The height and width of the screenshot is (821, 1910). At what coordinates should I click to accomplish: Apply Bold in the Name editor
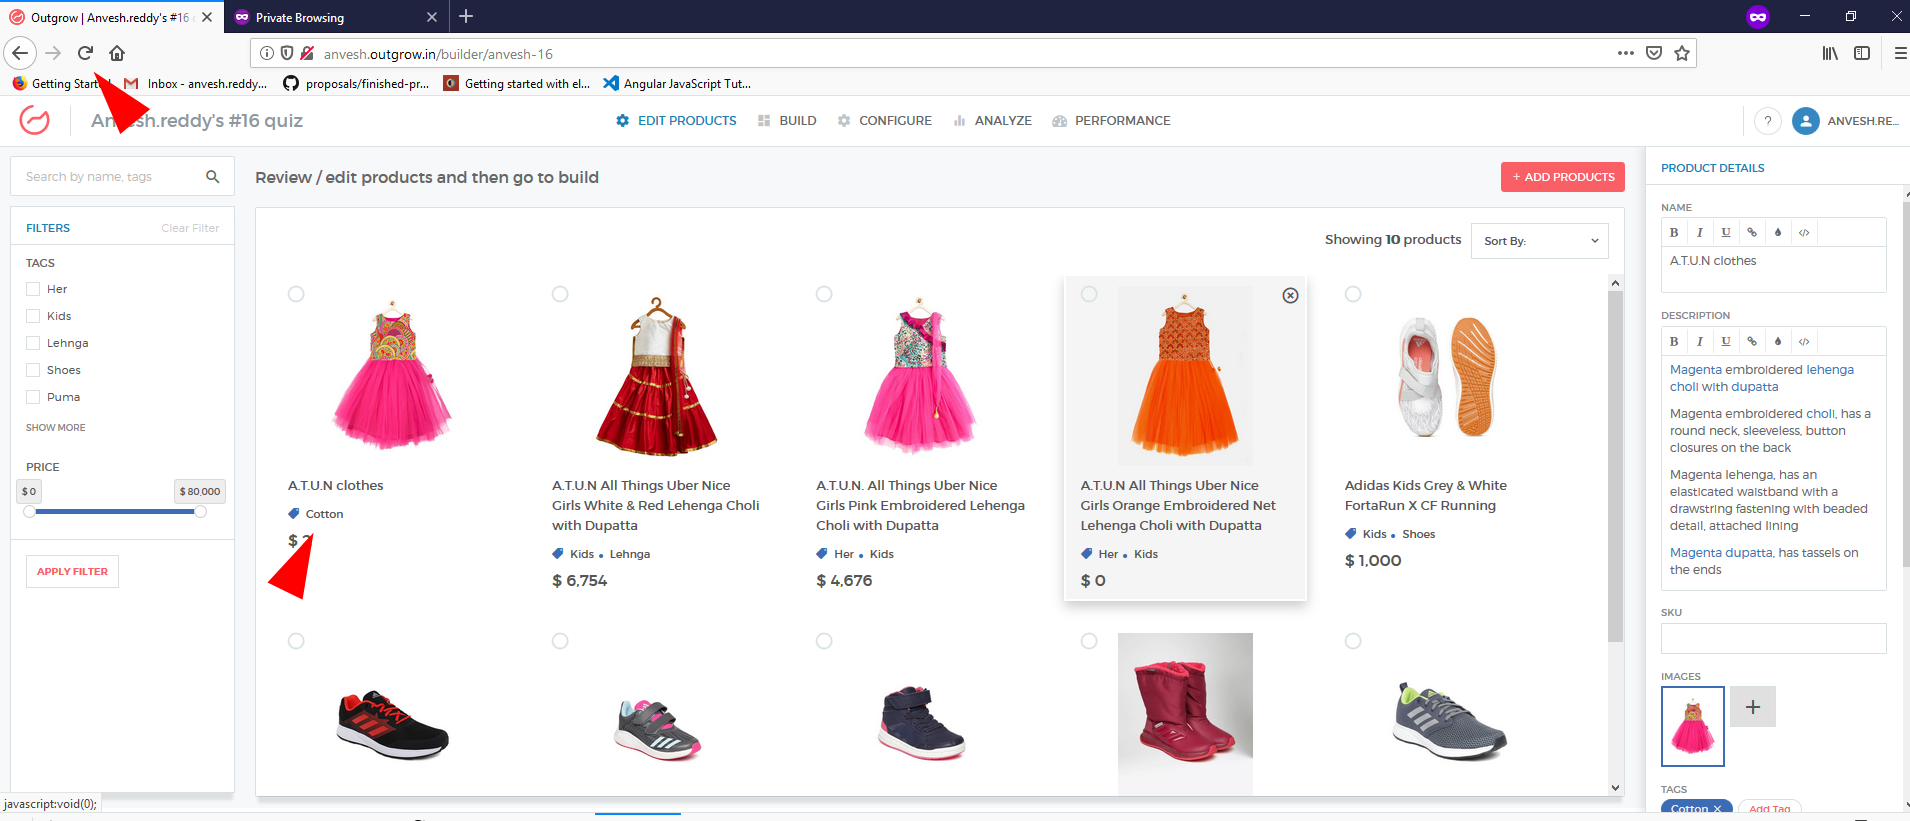point(1674,232)
